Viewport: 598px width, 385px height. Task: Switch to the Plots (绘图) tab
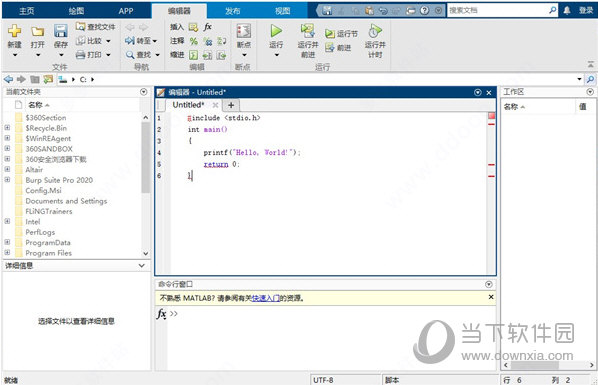click(x=76, y=11)
